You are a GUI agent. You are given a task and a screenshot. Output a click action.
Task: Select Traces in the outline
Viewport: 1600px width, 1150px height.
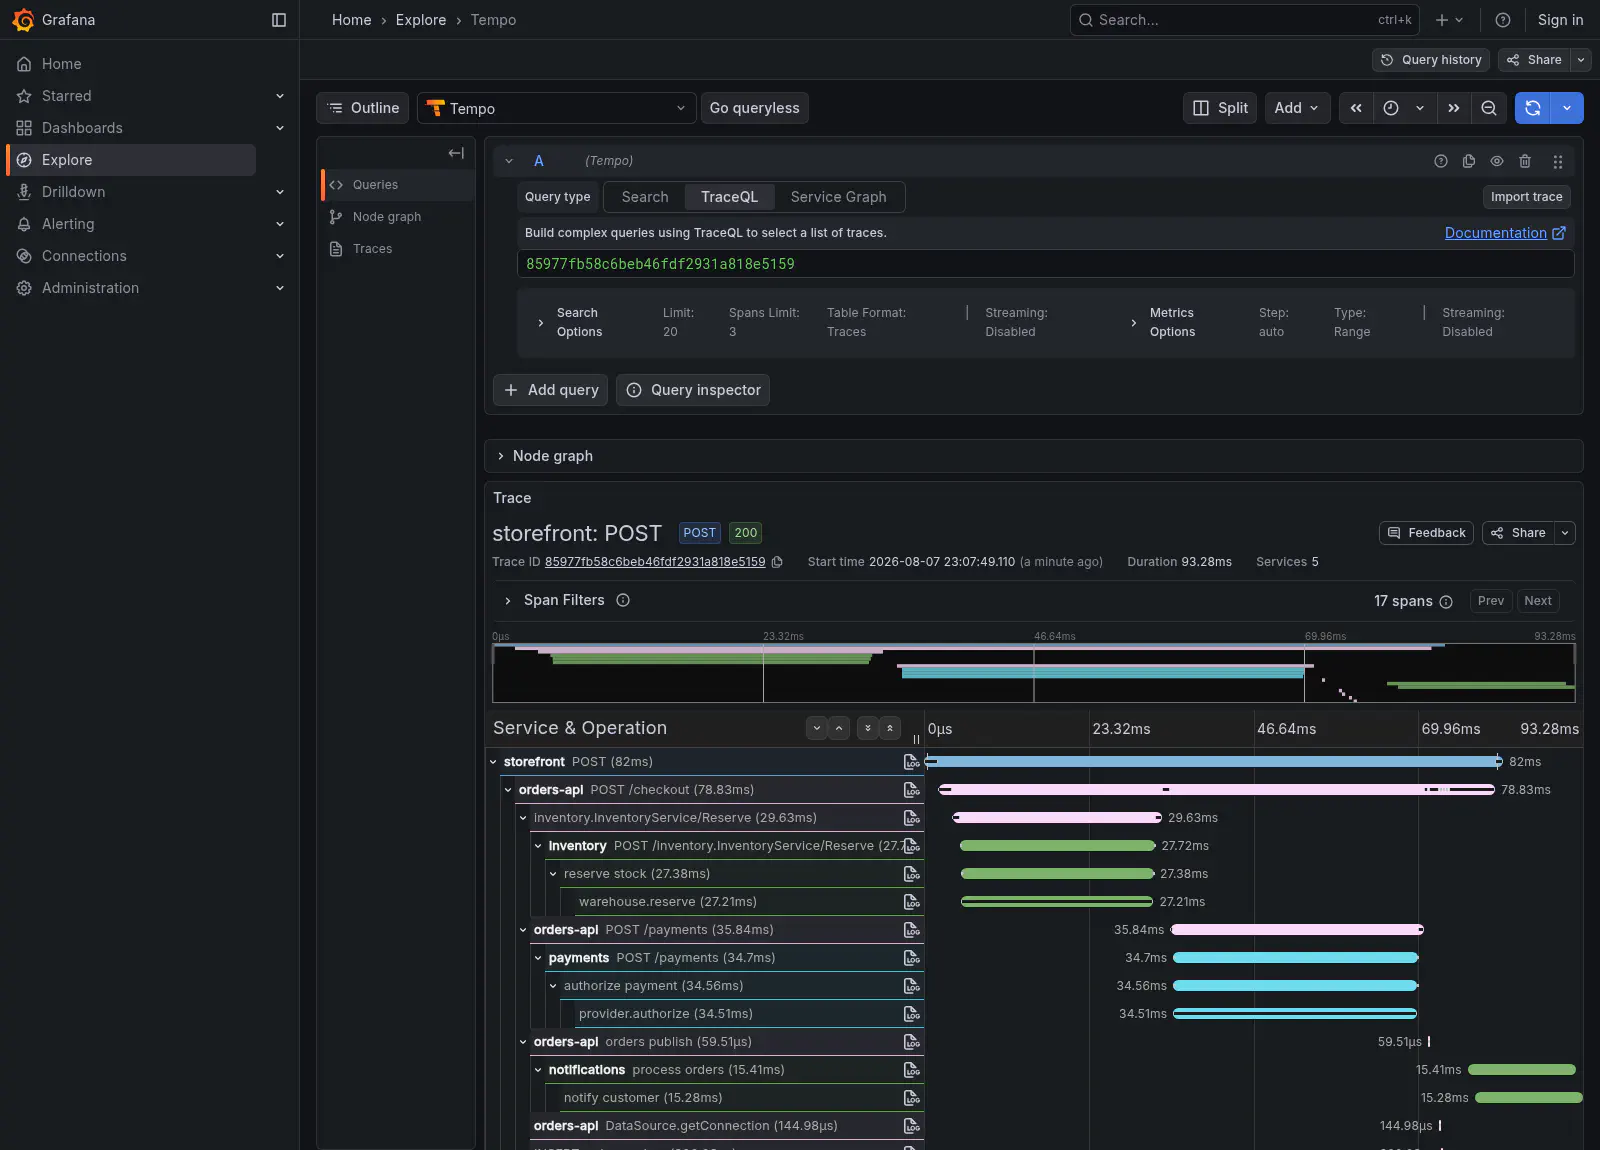[398, 249]
